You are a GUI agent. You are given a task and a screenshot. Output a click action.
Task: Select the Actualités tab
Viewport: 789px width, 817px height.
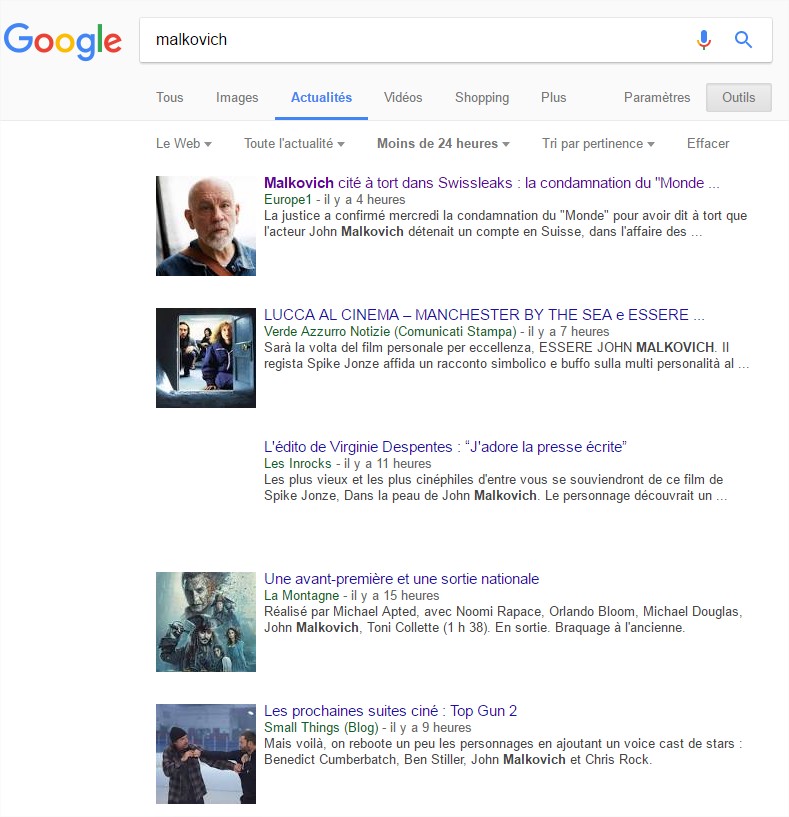(321, 97)
